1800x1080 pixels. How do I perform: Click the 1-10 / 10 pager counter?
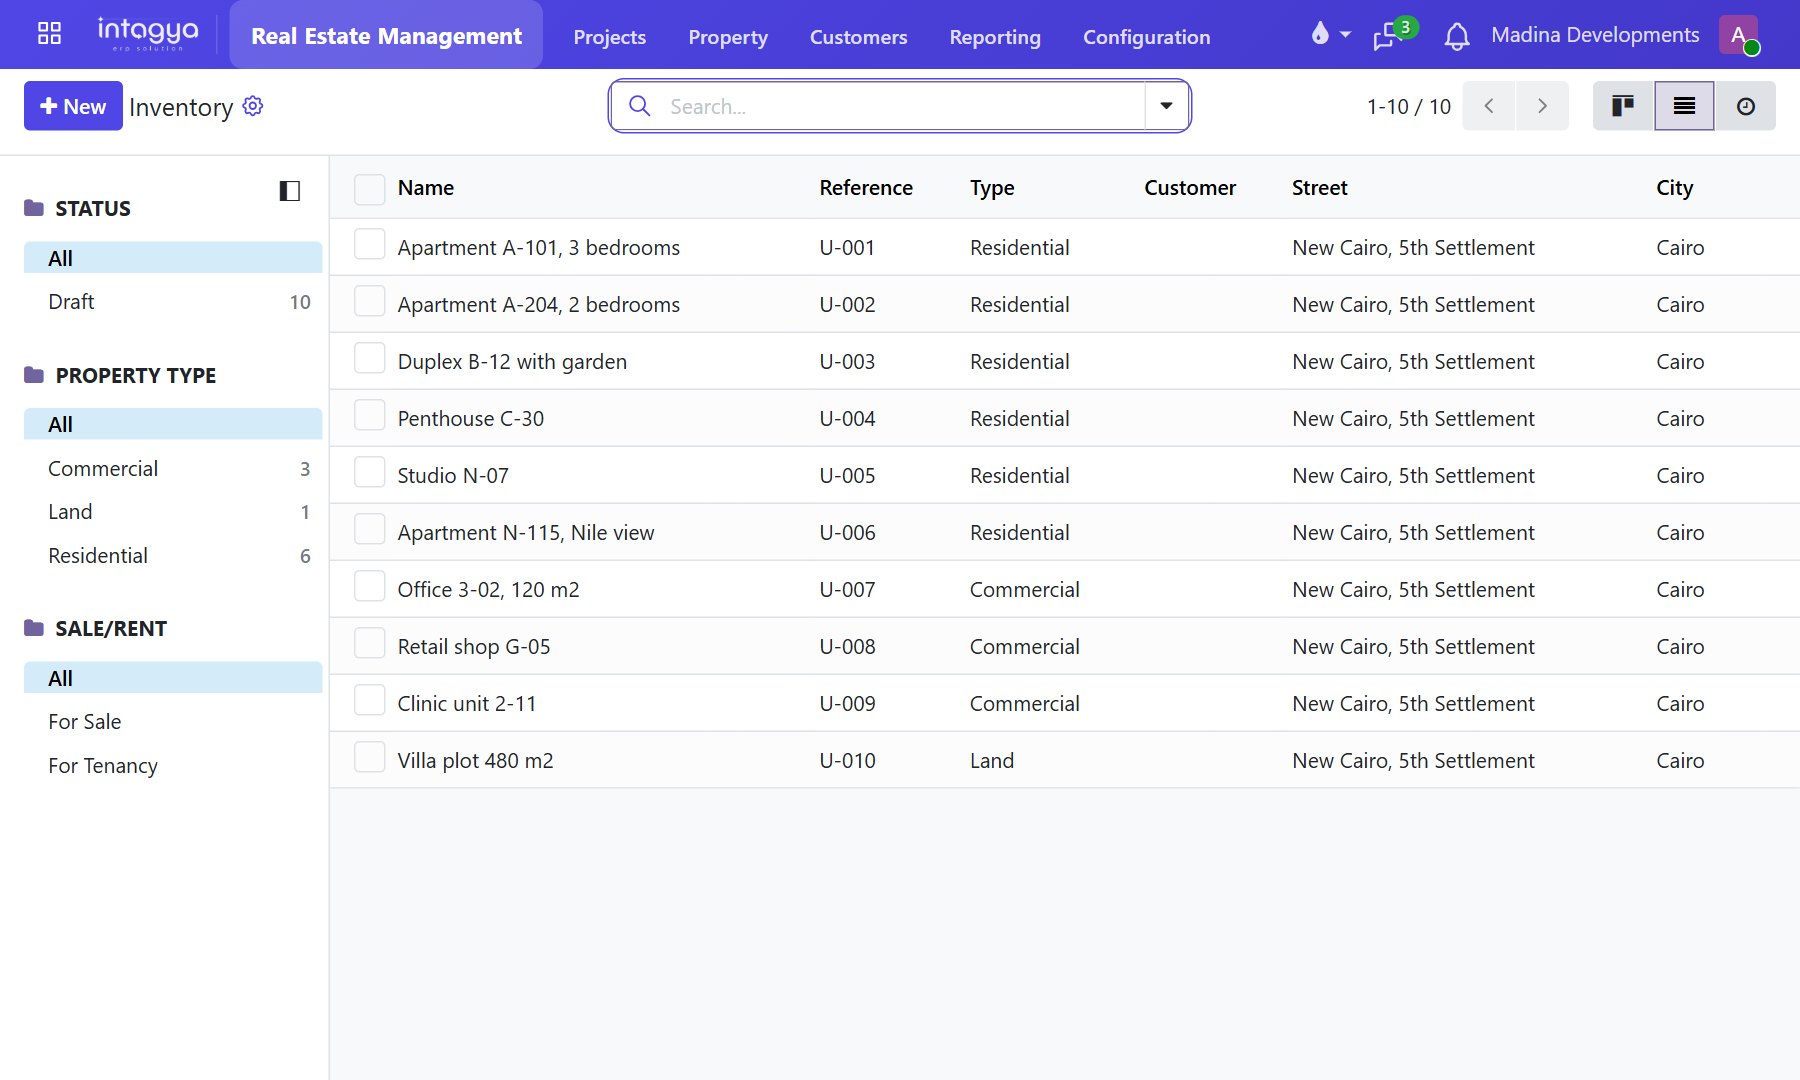1409,106
